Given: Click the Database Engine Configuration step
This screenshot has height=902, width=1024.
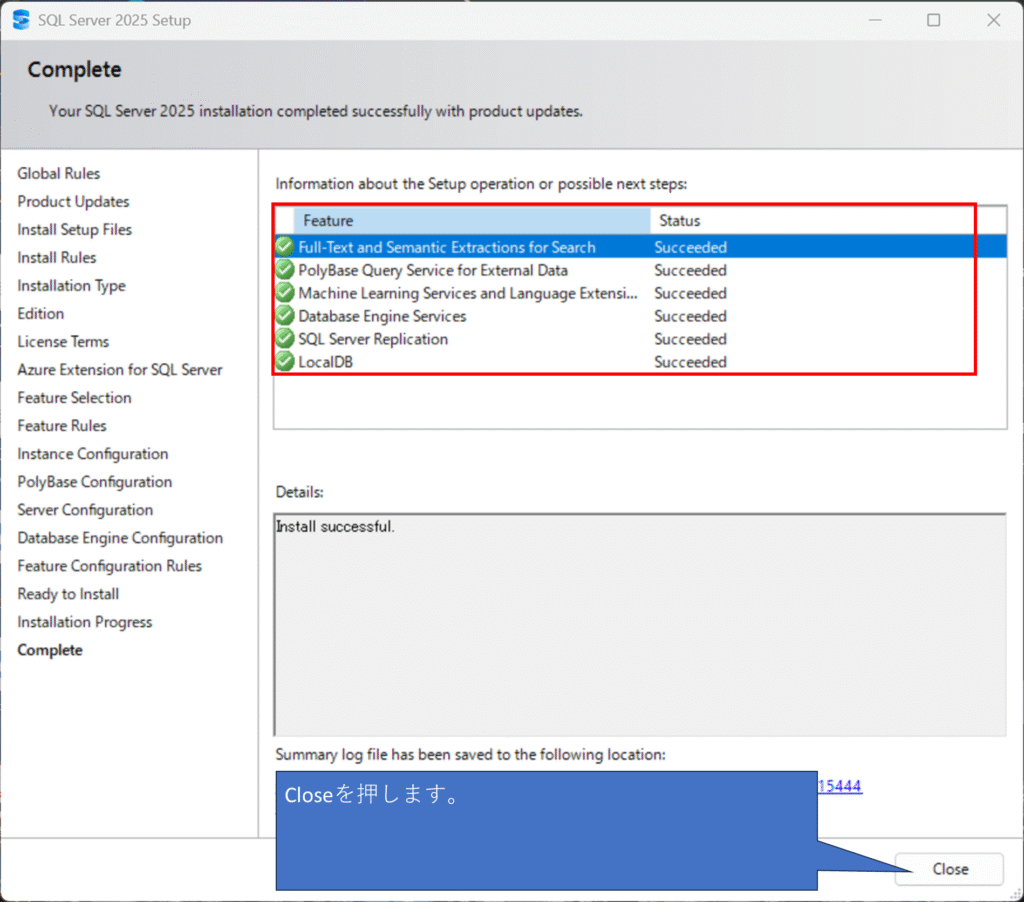Looking at the screenshot, I should 120,538.
